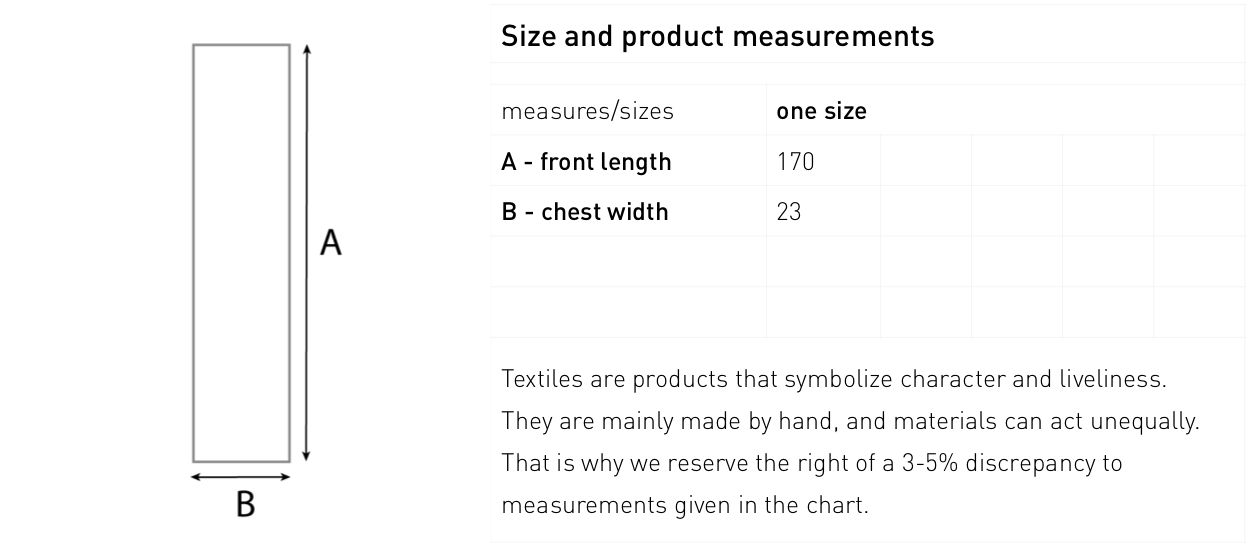1250x547 pixels.
Task: Click the letter A in the diagram
Action: [x=331, y=242]
